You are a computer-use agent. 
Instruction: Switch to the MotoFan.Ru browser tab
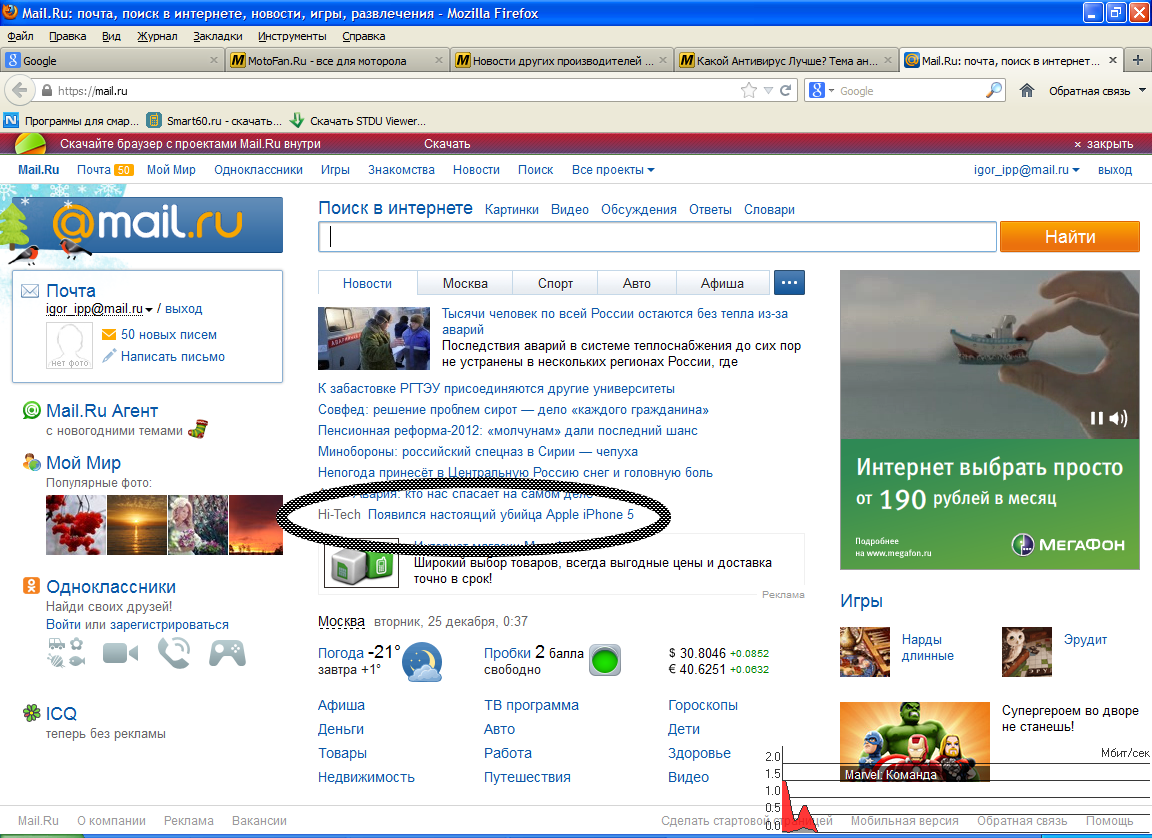(x=336, y=60)
